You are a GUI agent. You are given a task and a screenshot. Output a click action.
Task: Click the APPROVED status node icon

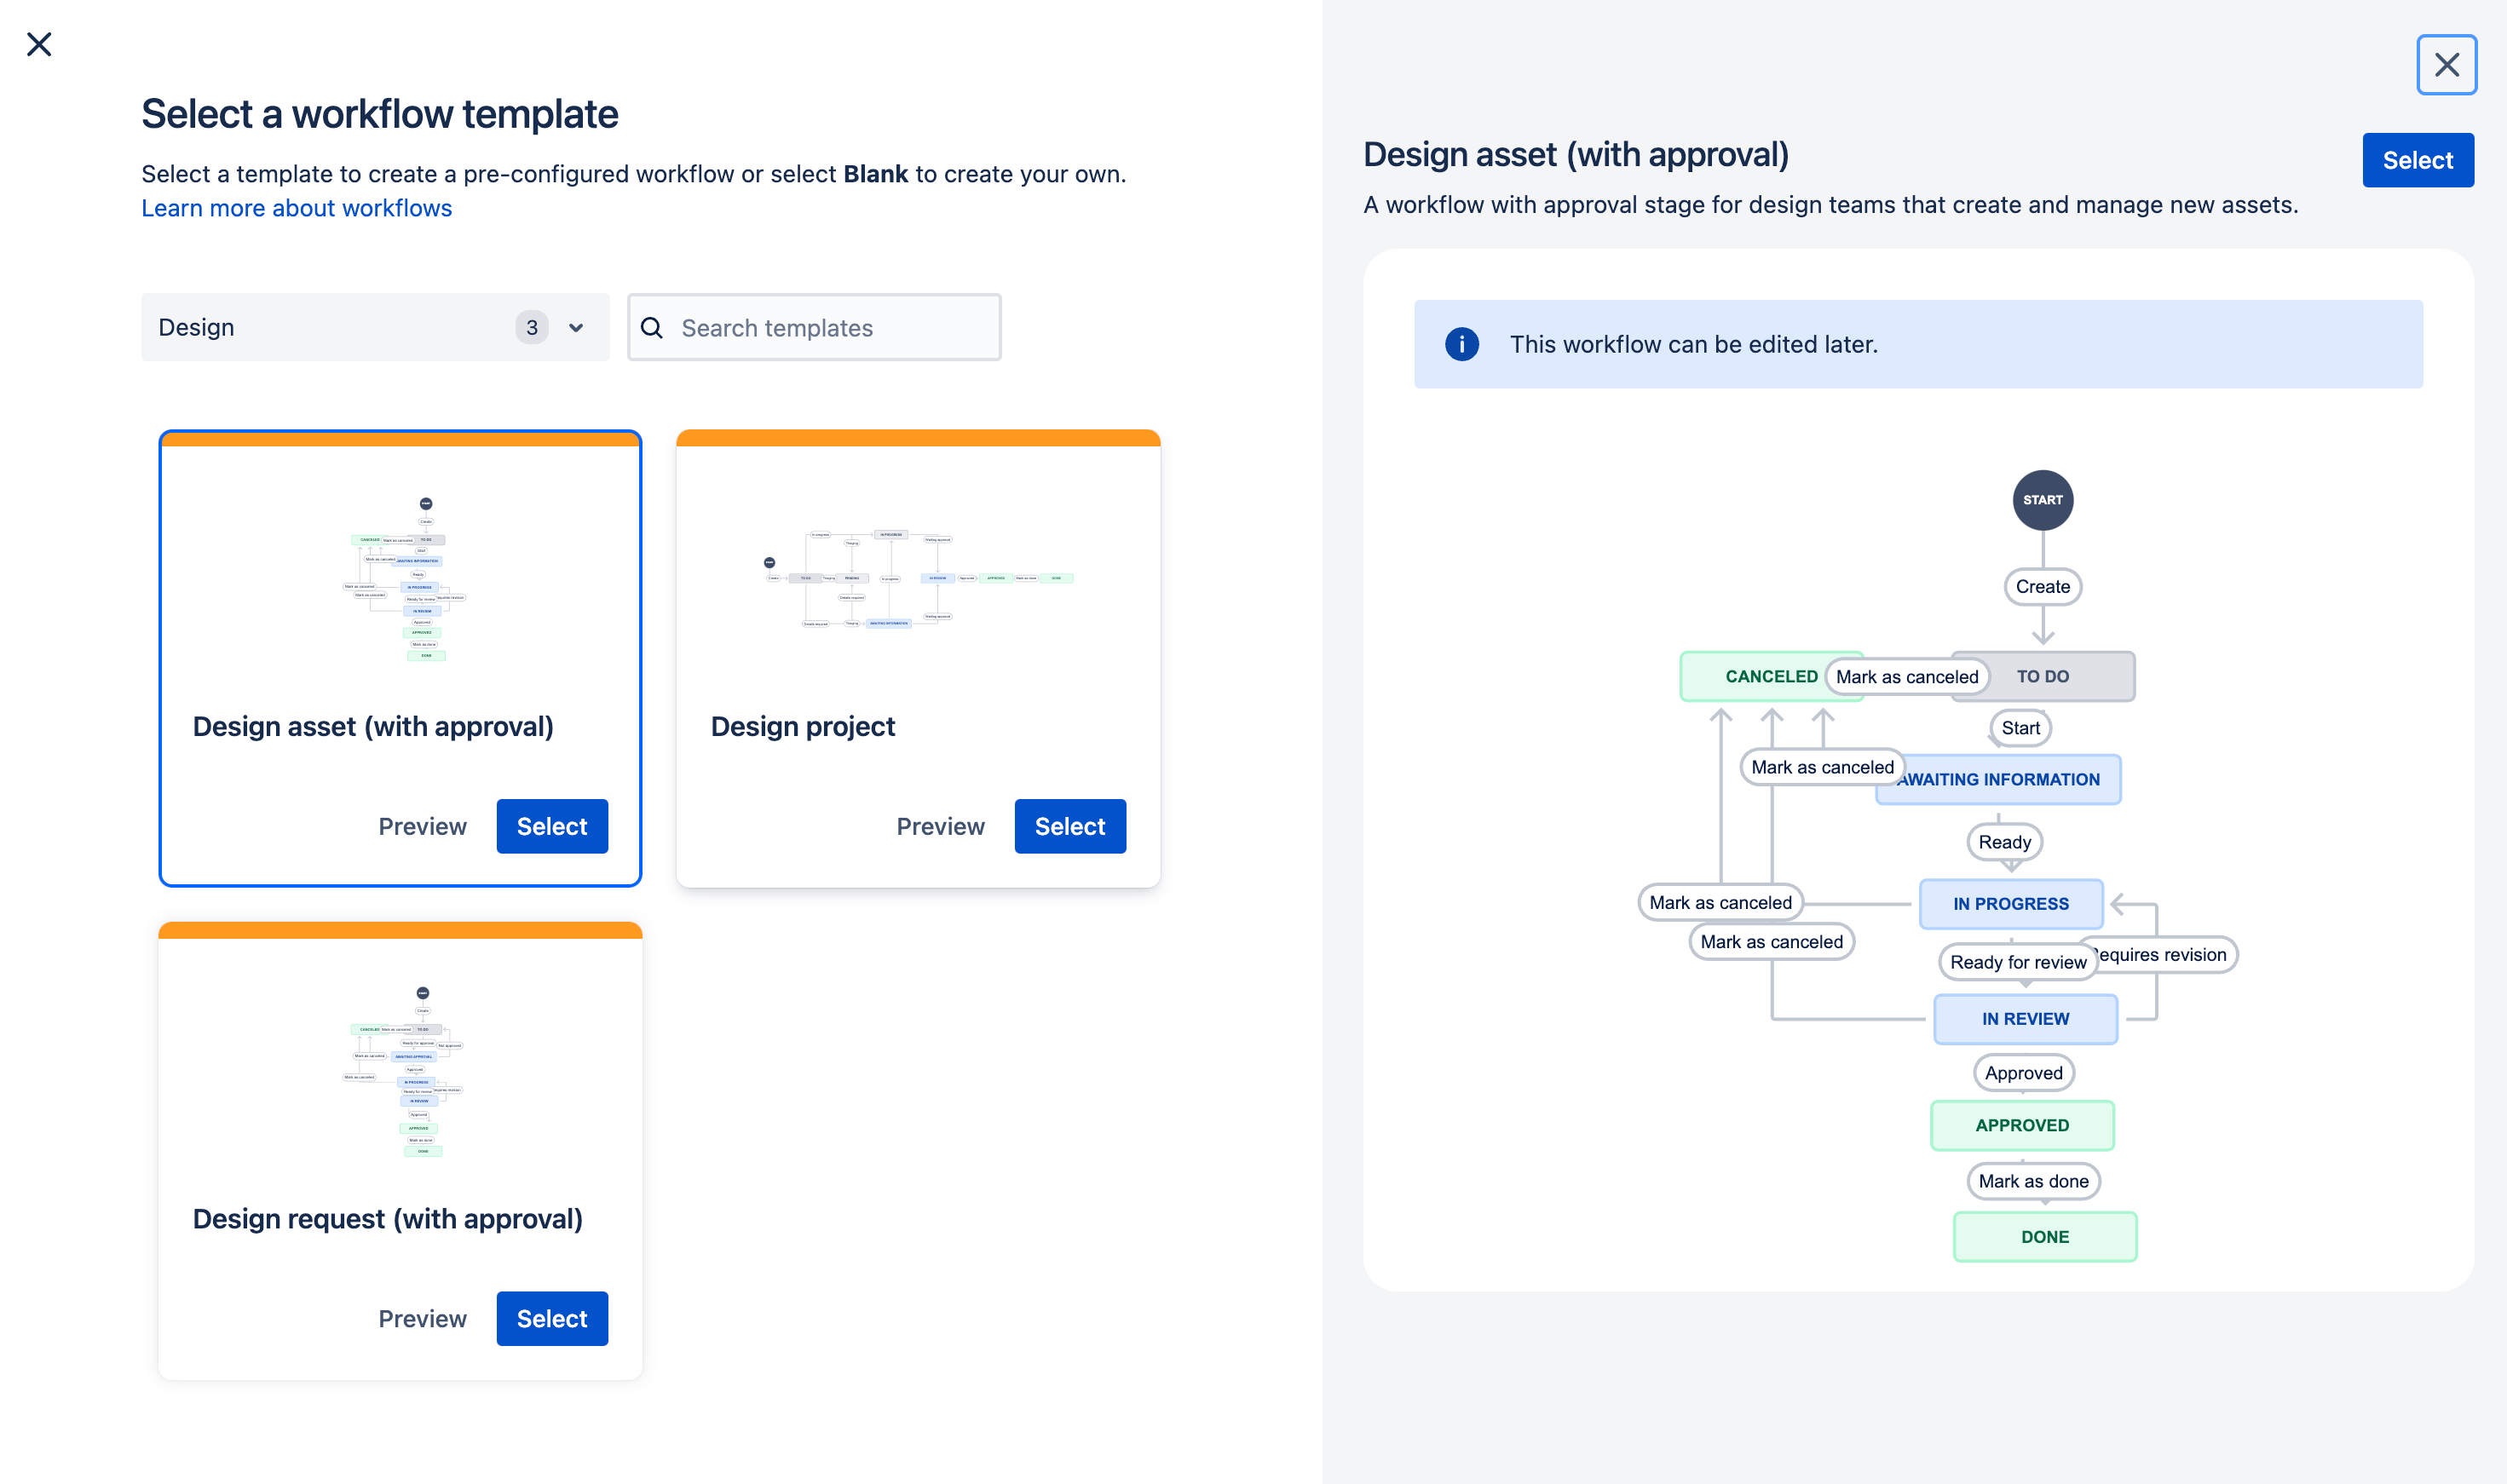(x=2020, y=1124)
